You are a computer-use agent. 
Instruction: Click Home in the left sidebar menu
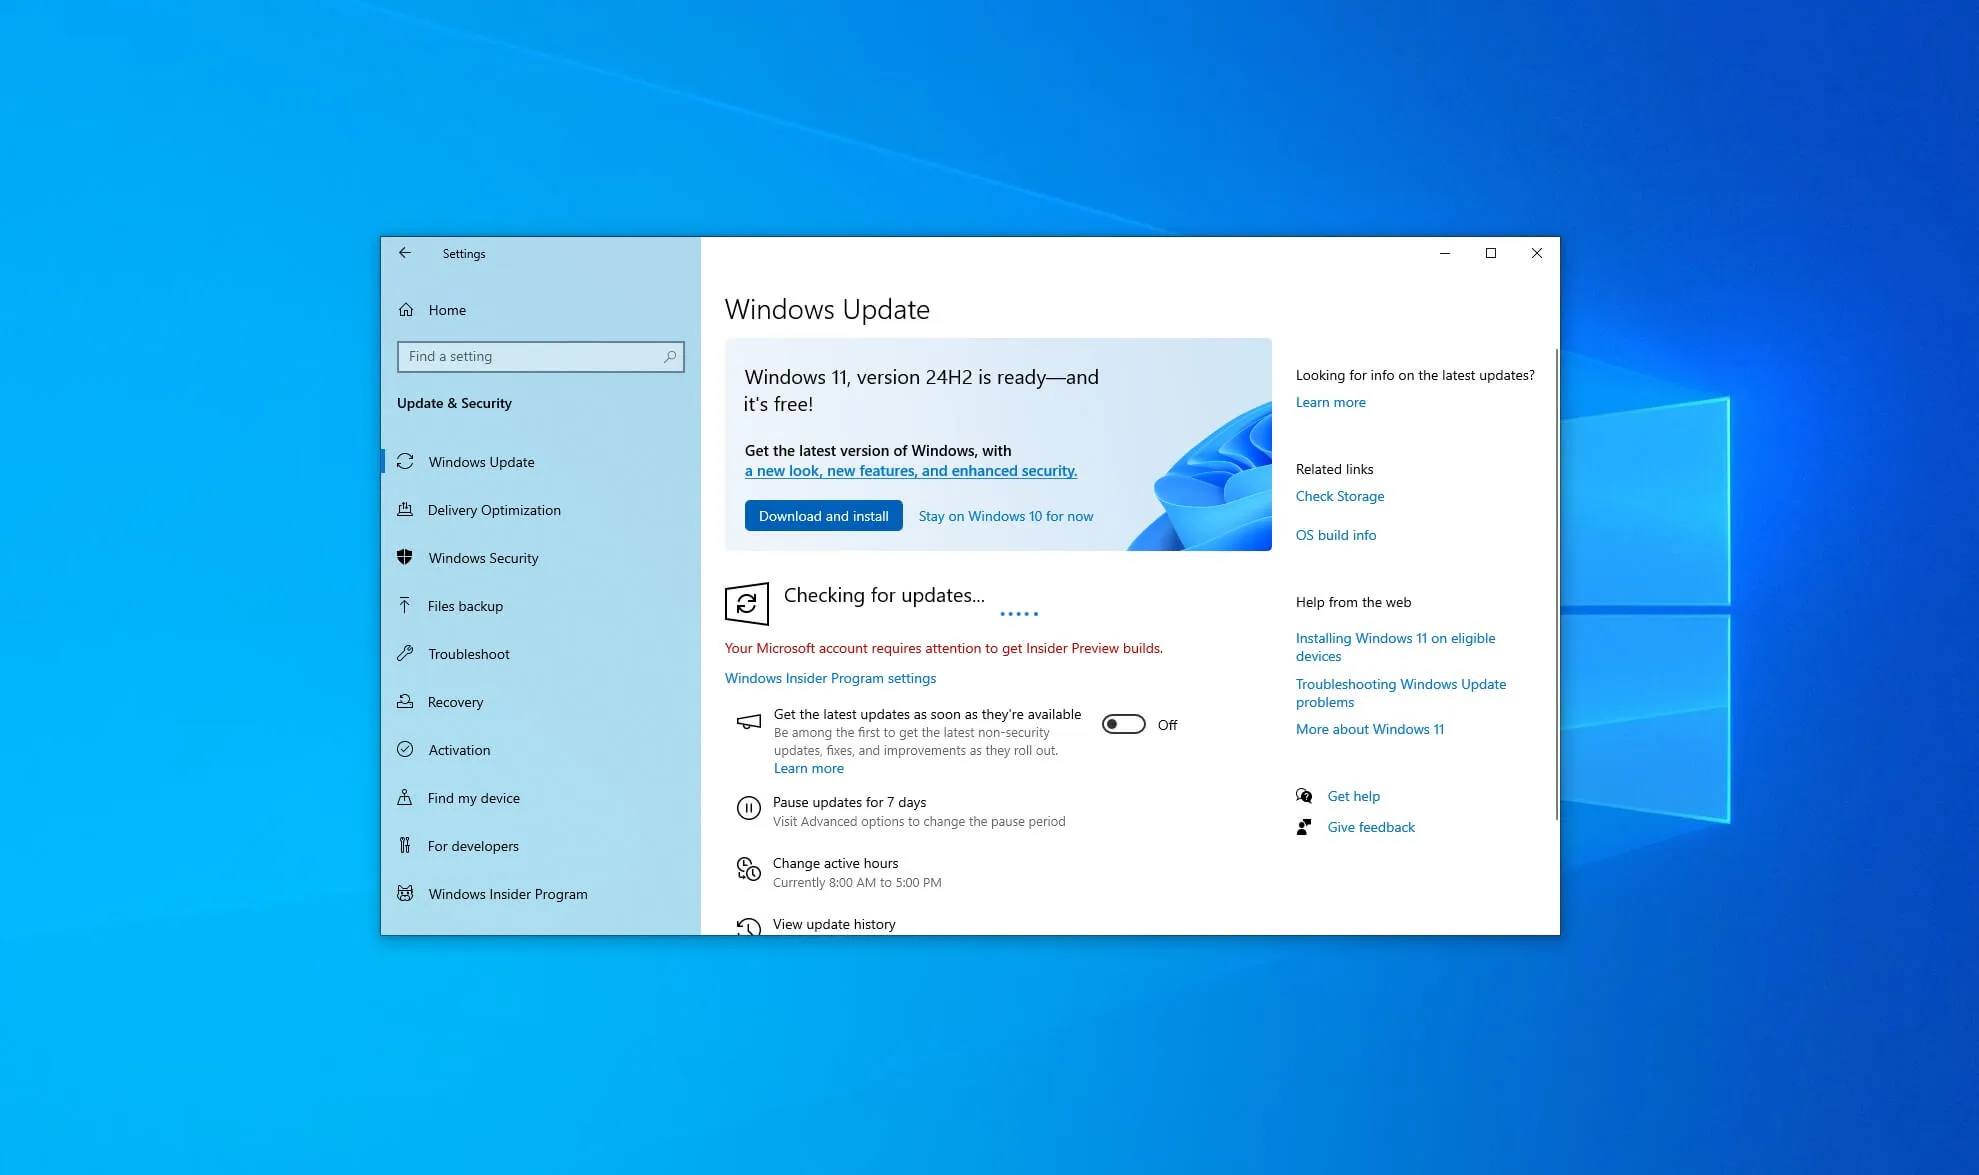pos(448,309)
